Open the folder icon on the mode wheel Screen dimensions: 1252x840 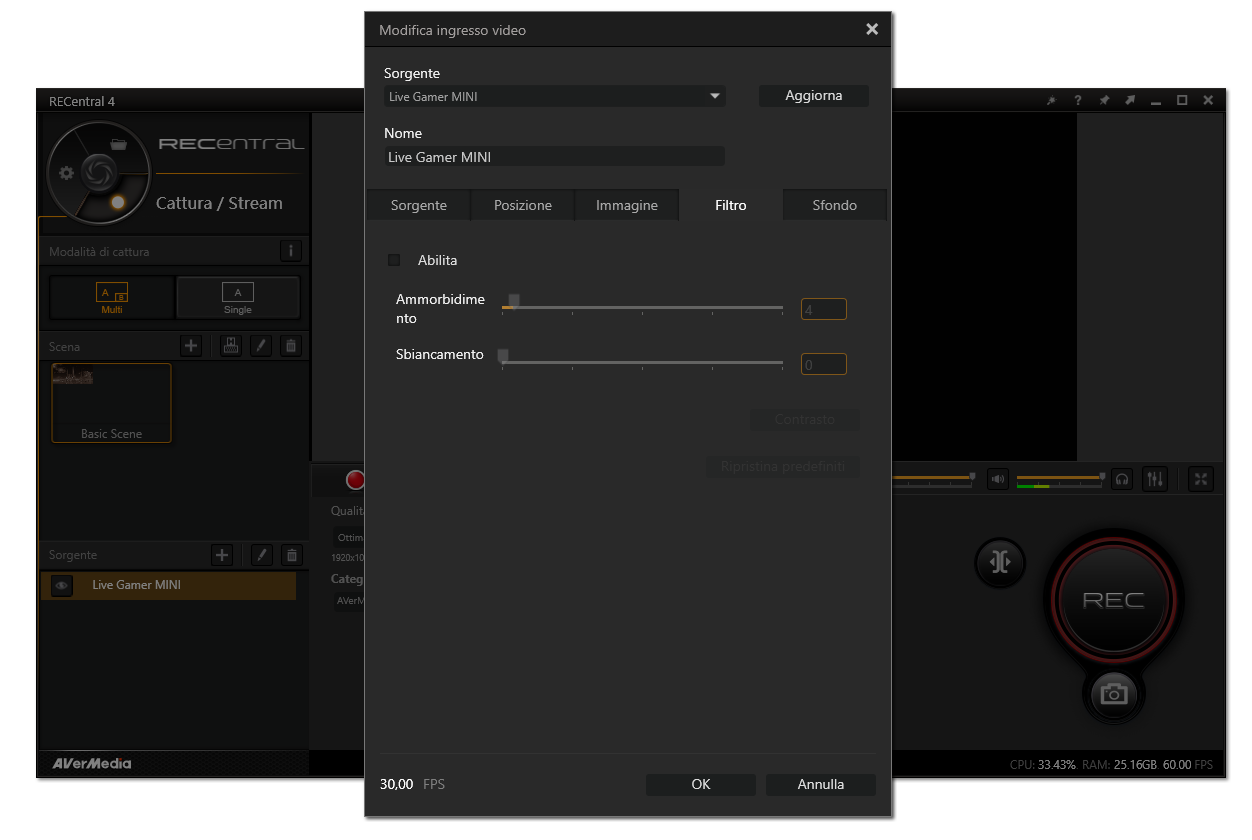click(x=119, y=144)
